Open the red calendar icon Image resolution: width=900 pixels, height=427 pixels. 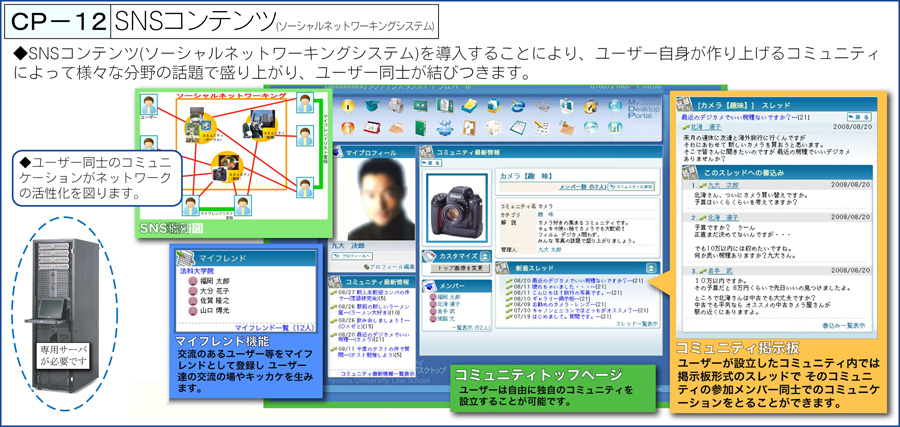click(372, 128)
